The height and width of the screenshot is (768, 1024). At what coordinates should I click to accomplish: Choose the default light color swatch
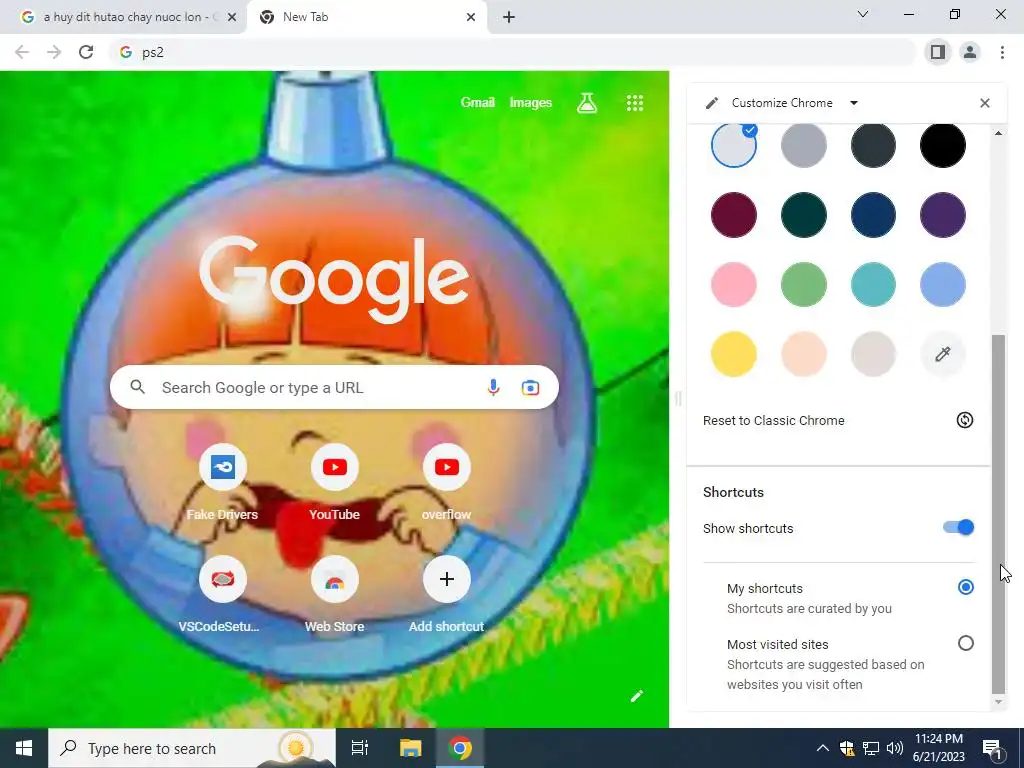click(x=733, y=145)
